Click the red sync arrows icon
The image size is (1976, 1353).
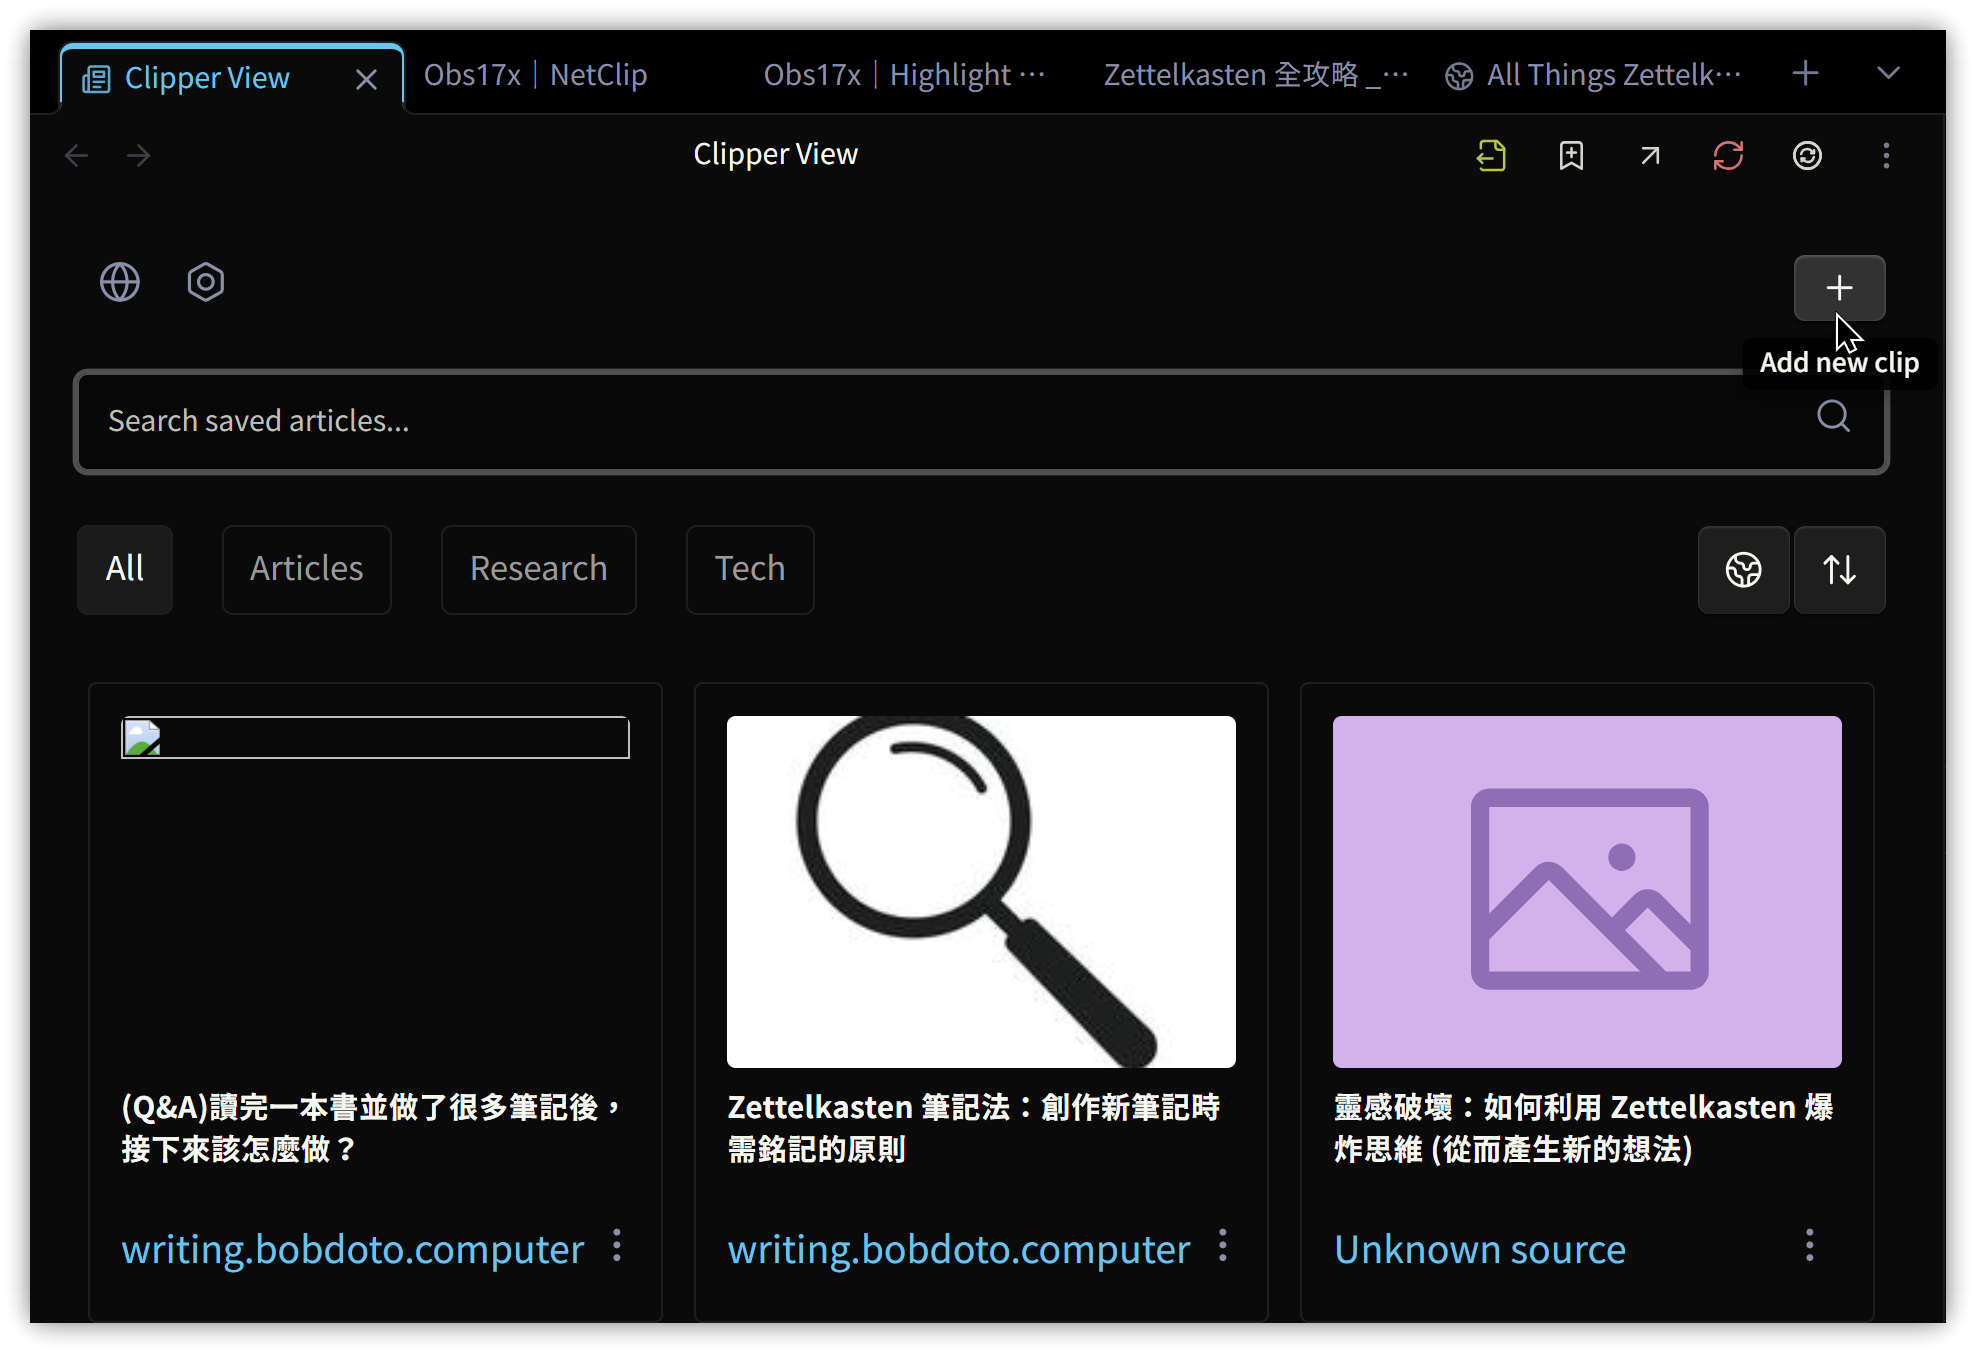point(1728,156)
